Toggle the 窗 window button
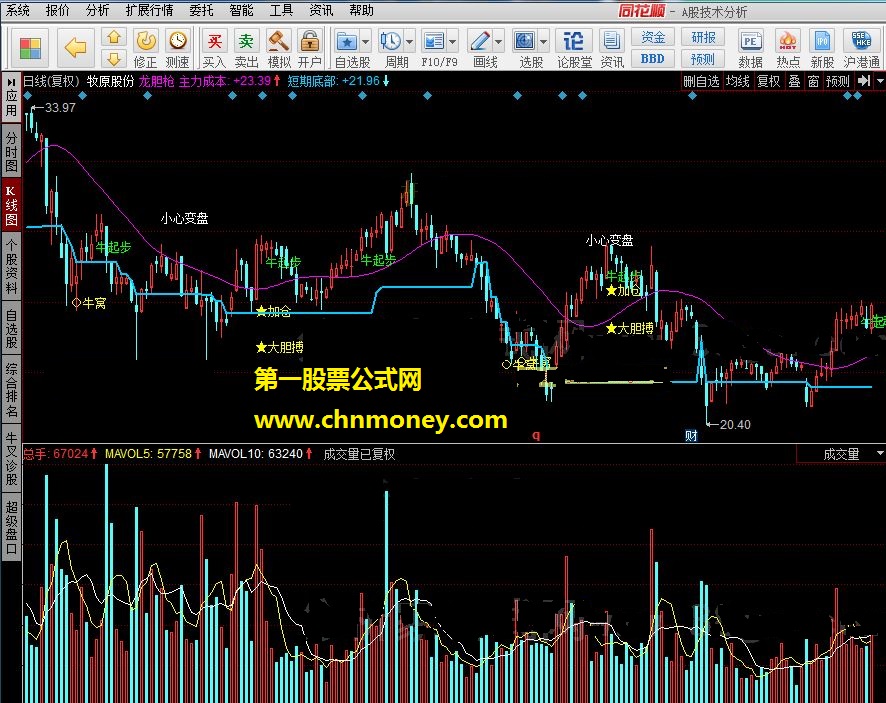 click(x=813, y=81)
